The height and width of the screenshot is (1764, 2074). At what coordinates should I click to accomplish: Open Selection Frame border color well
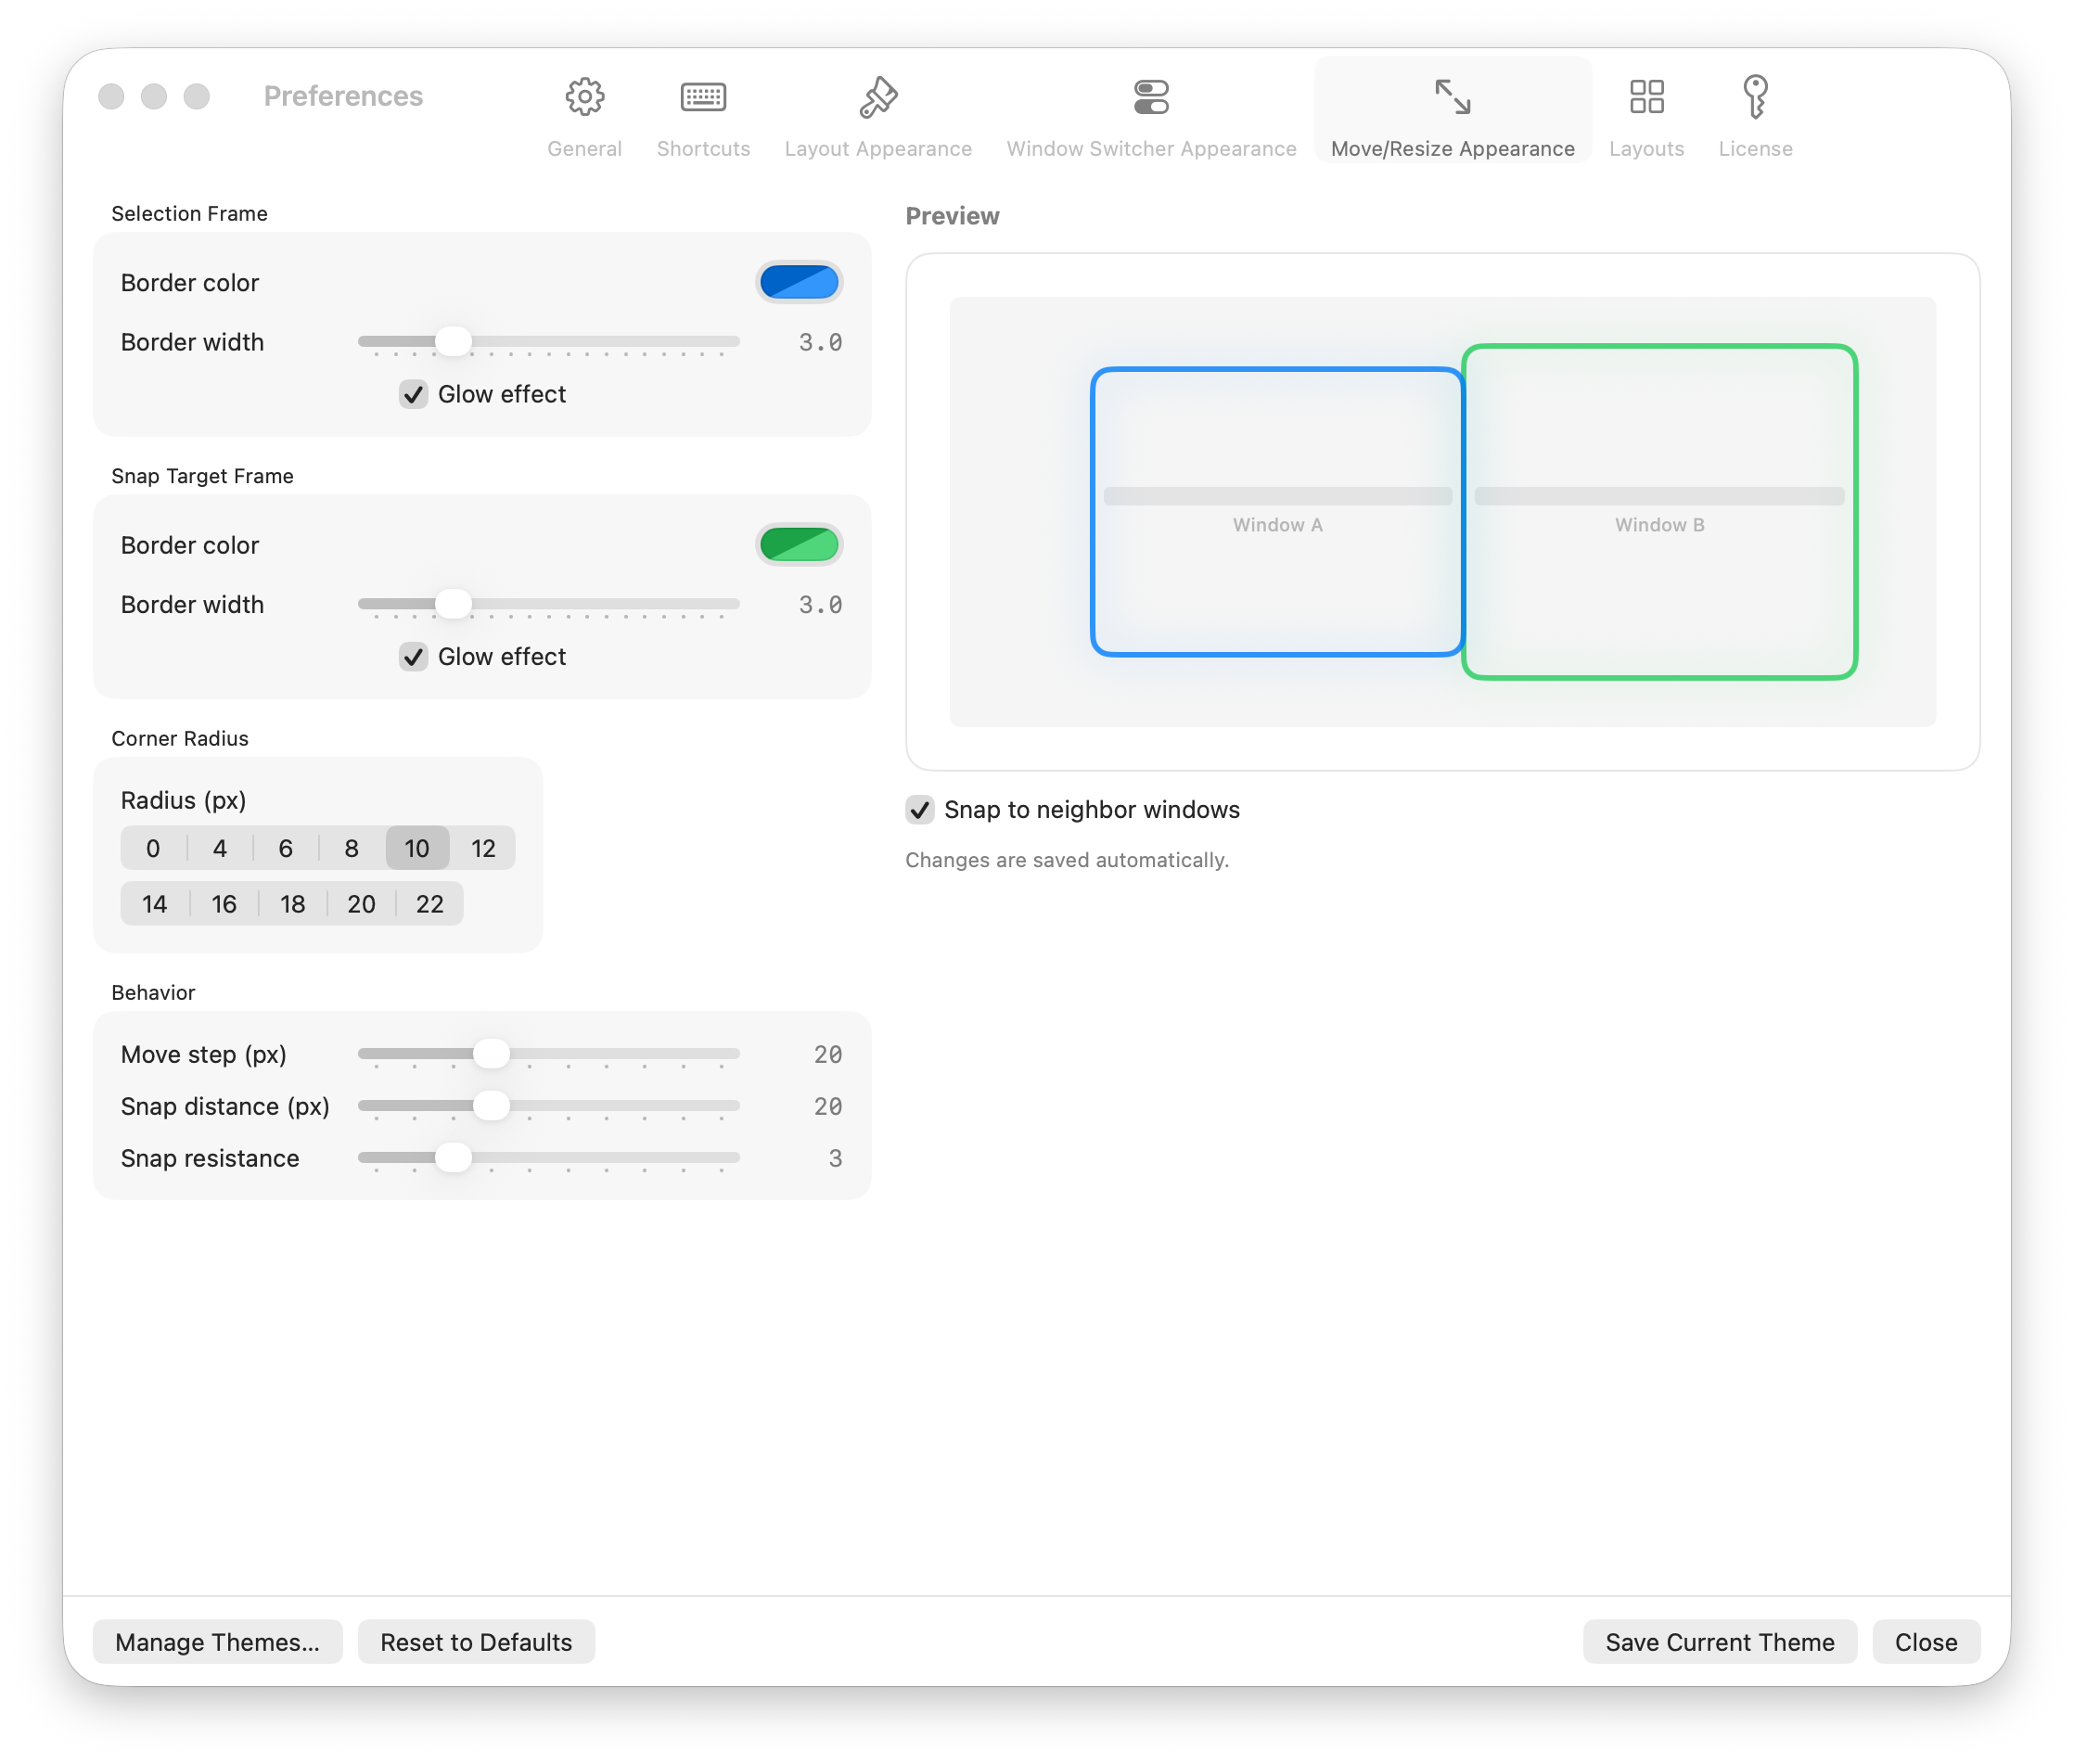[x=799, y=283]
